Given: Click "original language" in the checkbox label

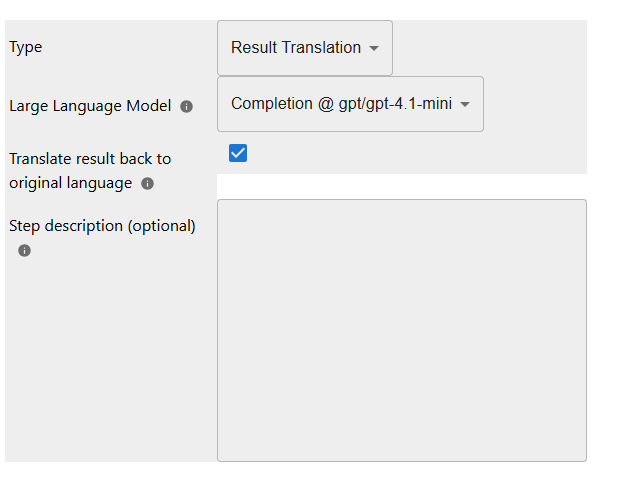Looking at the screenshot, I should (70, 184).
